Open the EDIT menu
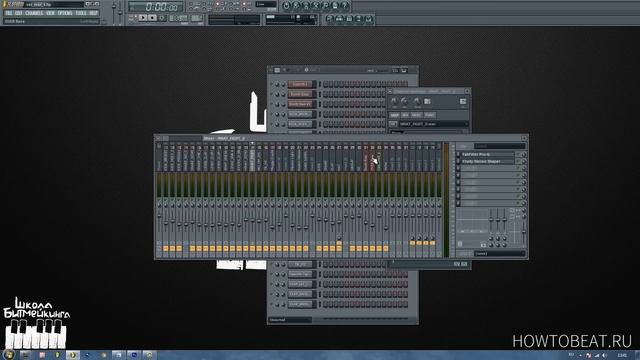The width and height of the screenshot is (640, 360). tap(19, 13)
